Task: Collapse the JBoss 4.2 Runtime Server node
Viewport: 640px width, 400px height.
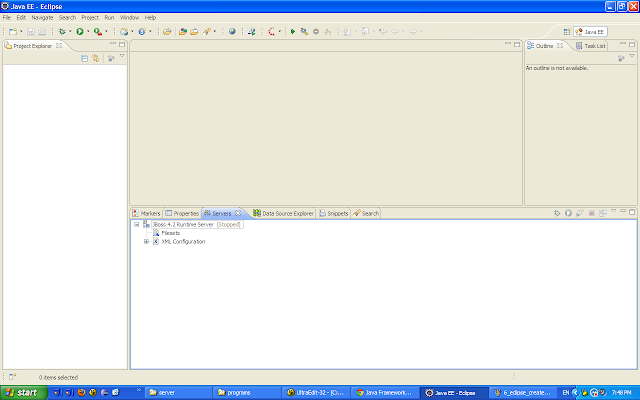Action: point(137,224)
